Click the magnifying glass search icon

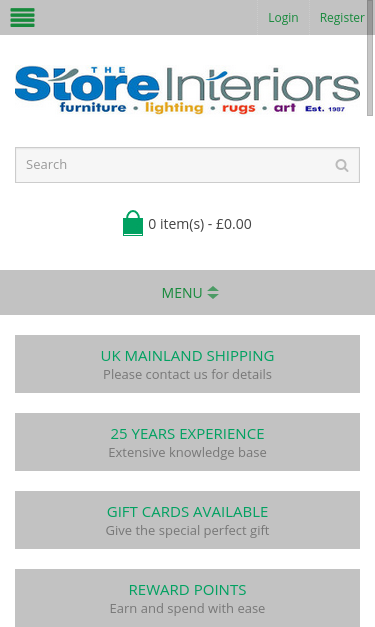pos(342,165)
